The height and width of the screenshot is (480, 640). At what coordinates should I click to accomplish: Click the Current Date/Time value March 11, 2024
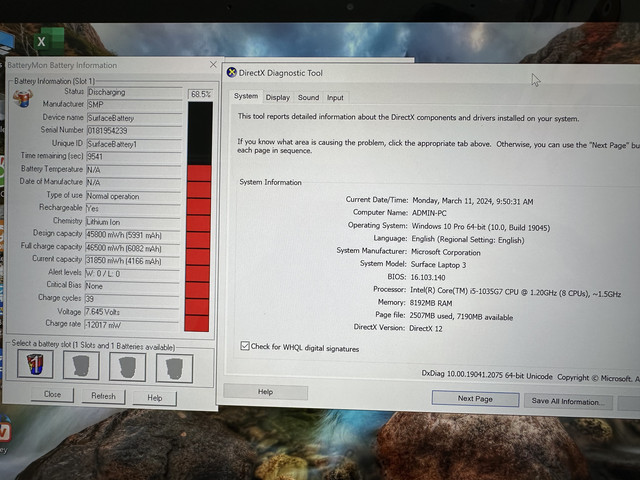[473, 201]
